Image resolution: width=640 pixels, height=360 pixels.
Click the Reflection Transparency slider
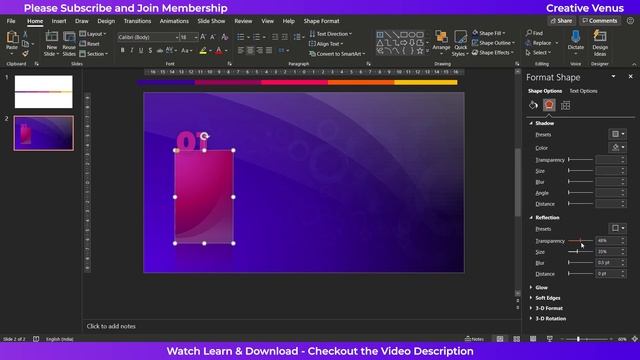point(580,241)
